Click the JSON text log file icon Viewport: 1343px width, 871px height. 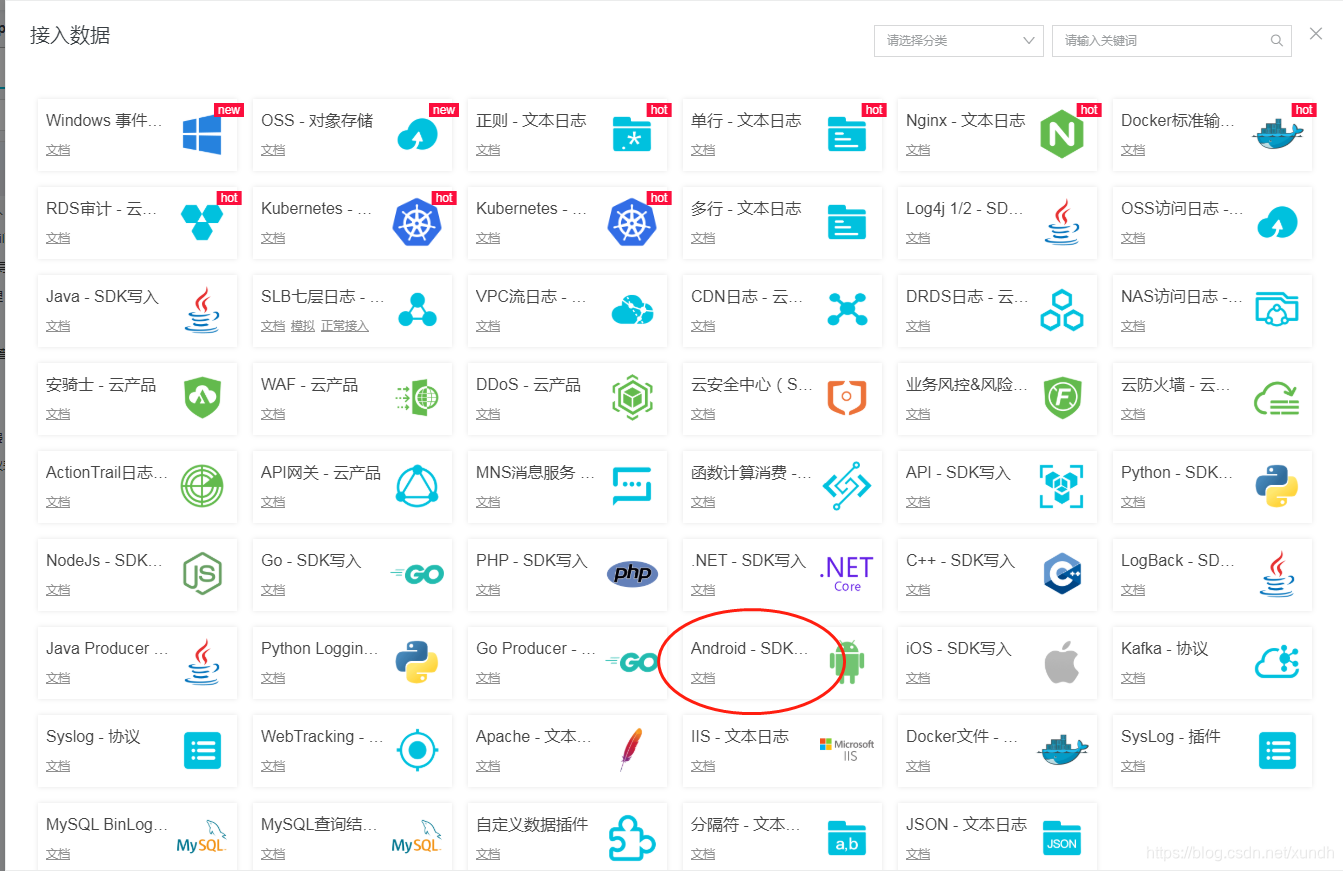(x=1062, y=838)
